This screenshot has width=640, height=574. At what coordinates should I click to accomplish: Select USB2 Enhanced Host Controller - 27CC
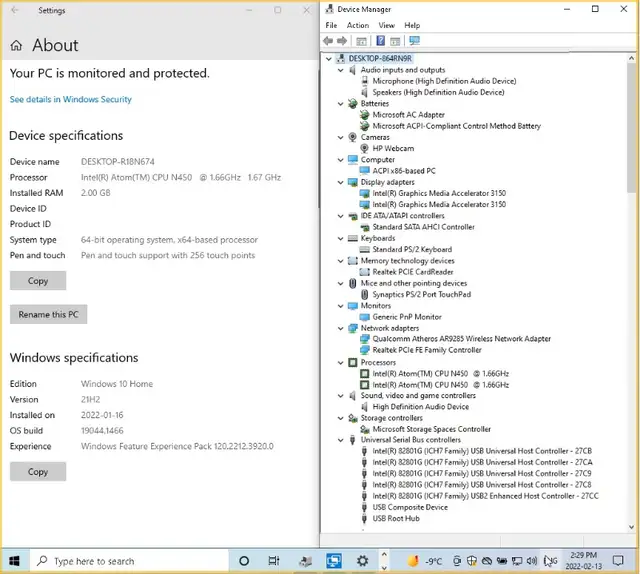click(x=485, y=496)
